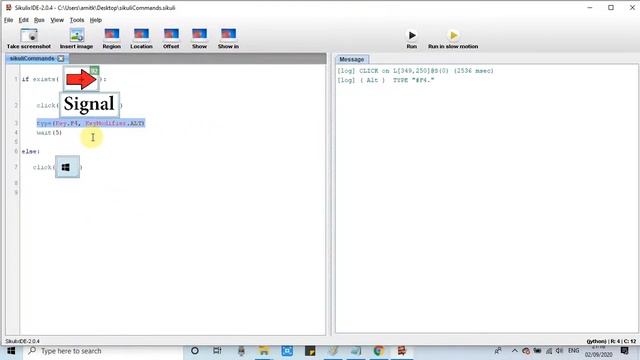This screenshot has width=640, height=360.
Task: Open the Help menu
Action: click(x=96, y=20)
